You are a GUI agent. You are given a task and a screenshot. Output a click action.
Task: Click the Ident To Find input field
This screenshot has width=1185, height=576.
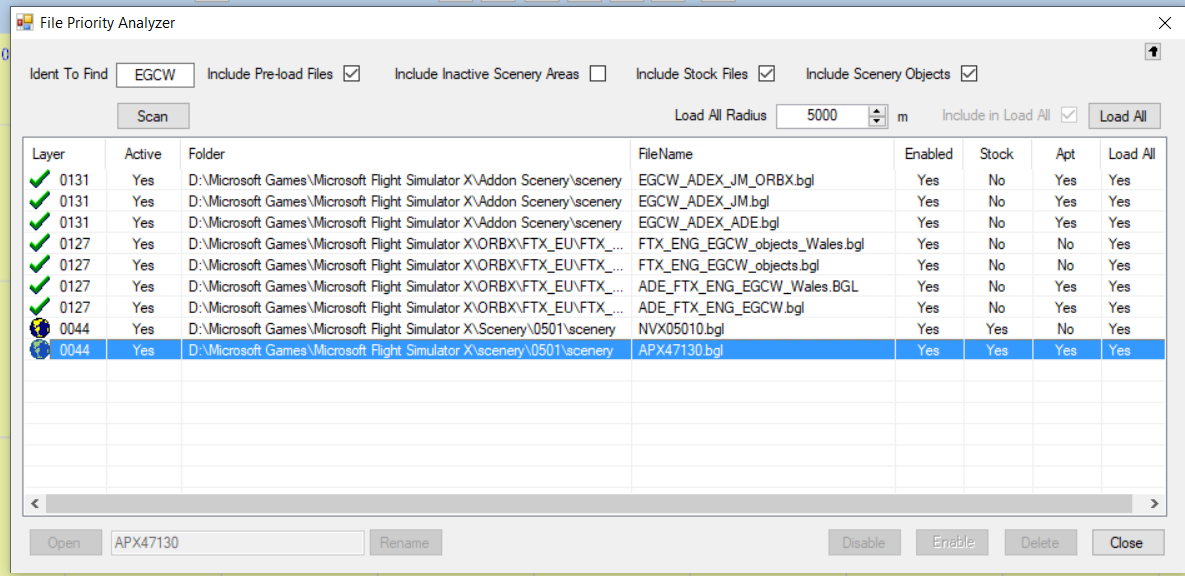(155, 74)
